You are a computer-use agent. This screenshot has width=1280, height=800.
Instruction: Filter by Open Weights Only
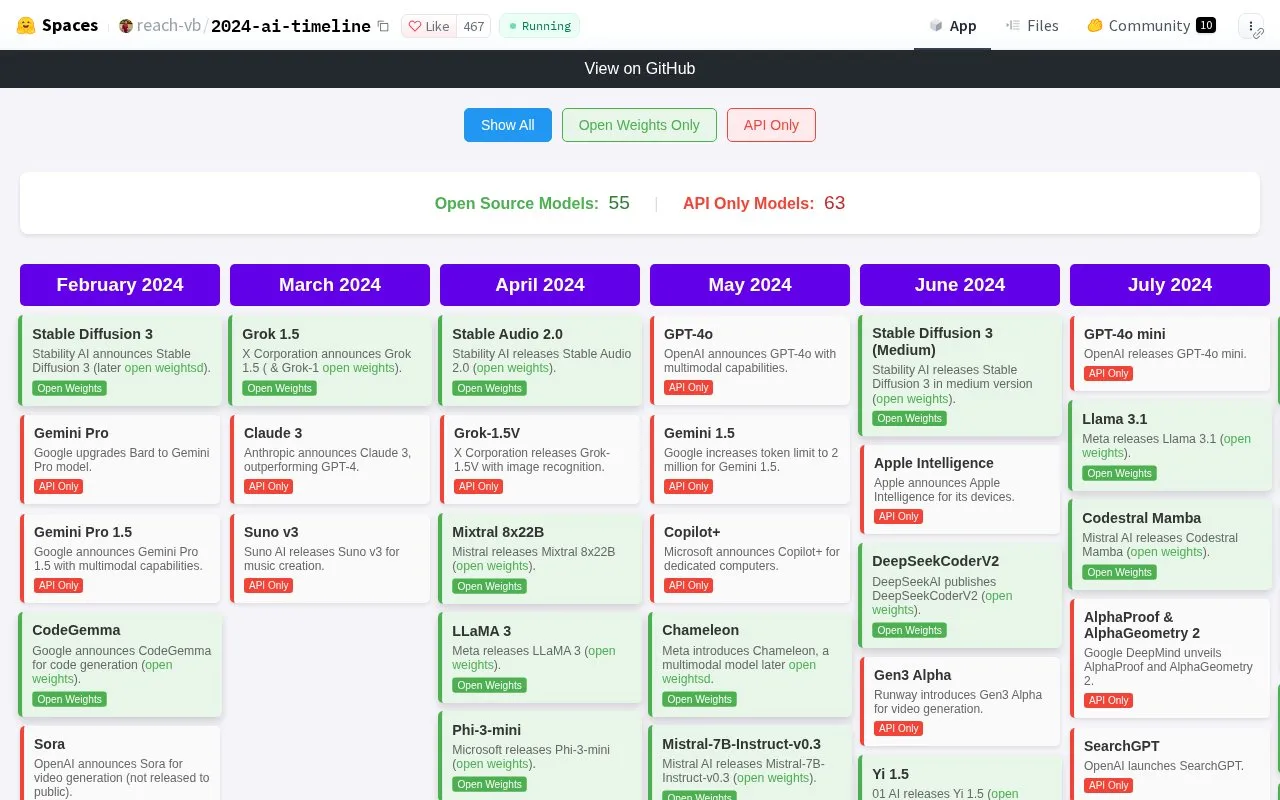(639, 125)
